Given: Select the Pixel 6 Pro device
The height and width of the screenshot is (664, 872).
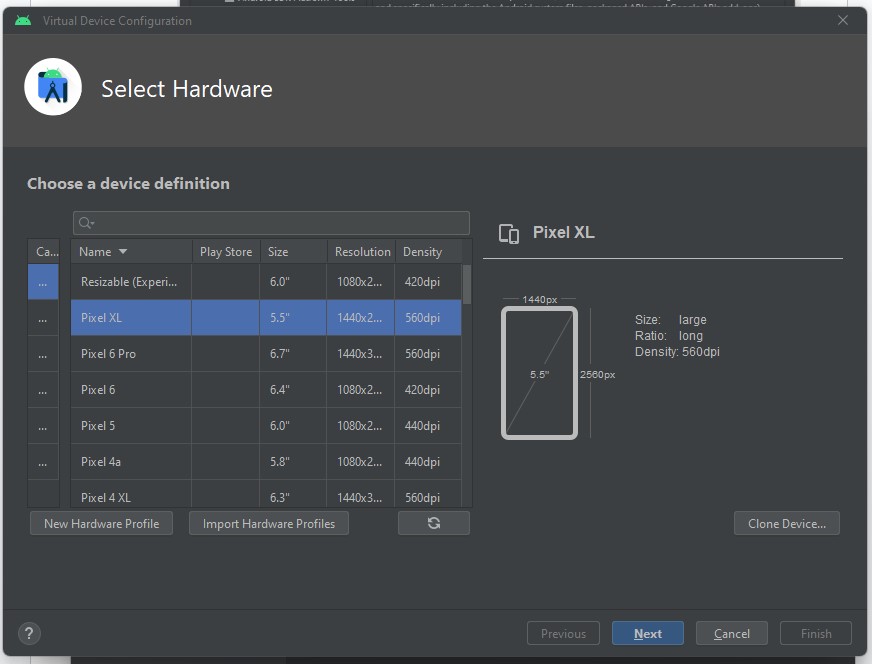Looking at the screenshot, I should pyautogui.click(x=266, y=354).
